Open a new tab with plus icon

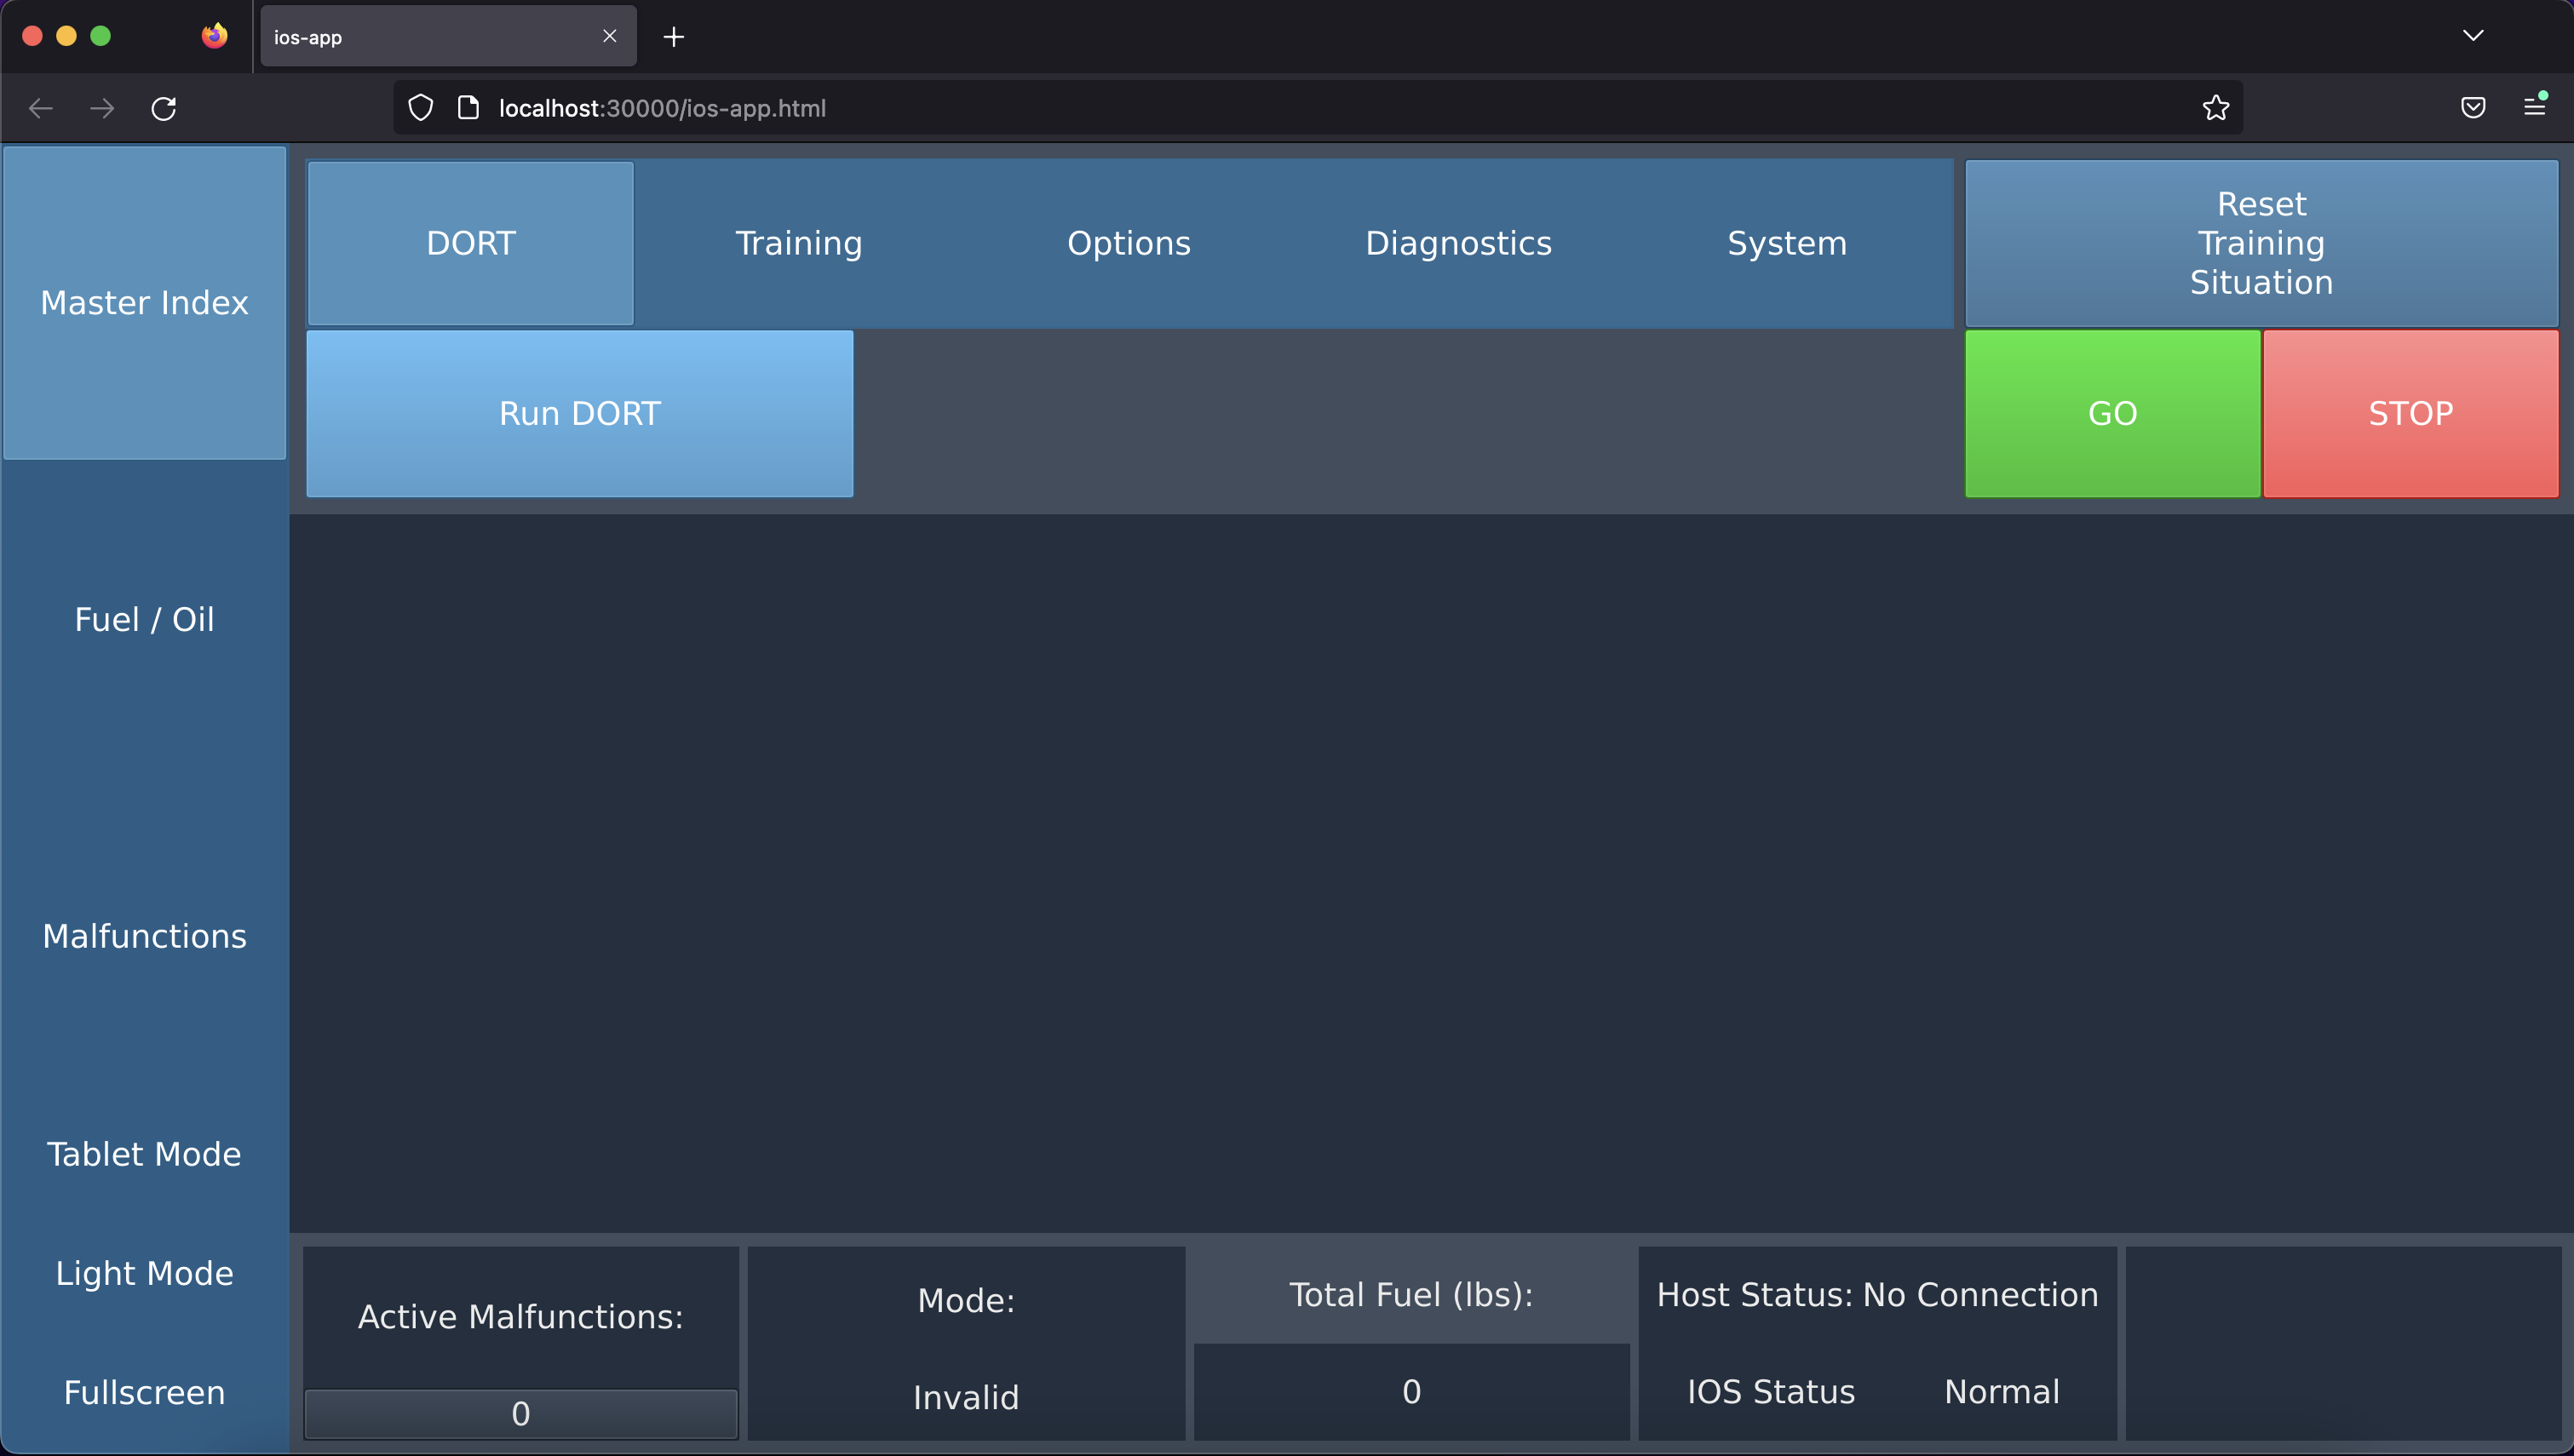pyautogui.click(x=674, y=37)
